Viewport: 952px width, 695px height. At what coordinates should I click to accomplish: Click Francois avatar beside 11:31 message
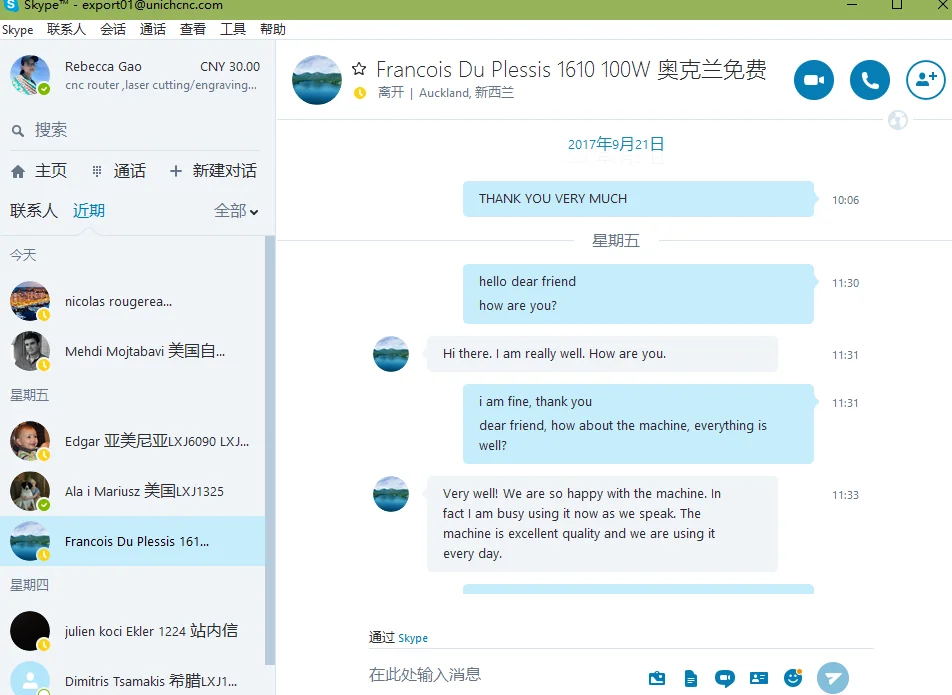(x=390, y=354)
